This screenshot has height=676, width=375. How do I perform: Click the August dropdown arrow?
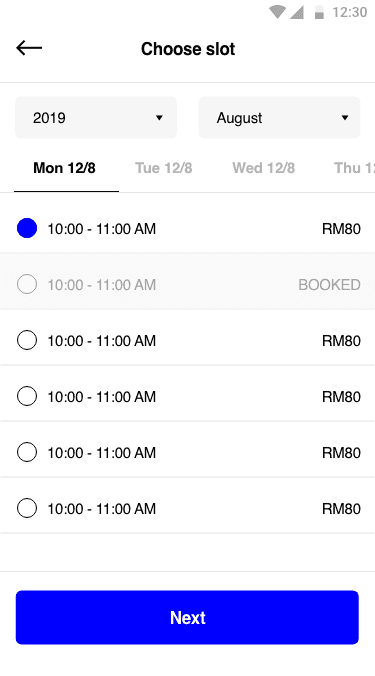(344, 118)
